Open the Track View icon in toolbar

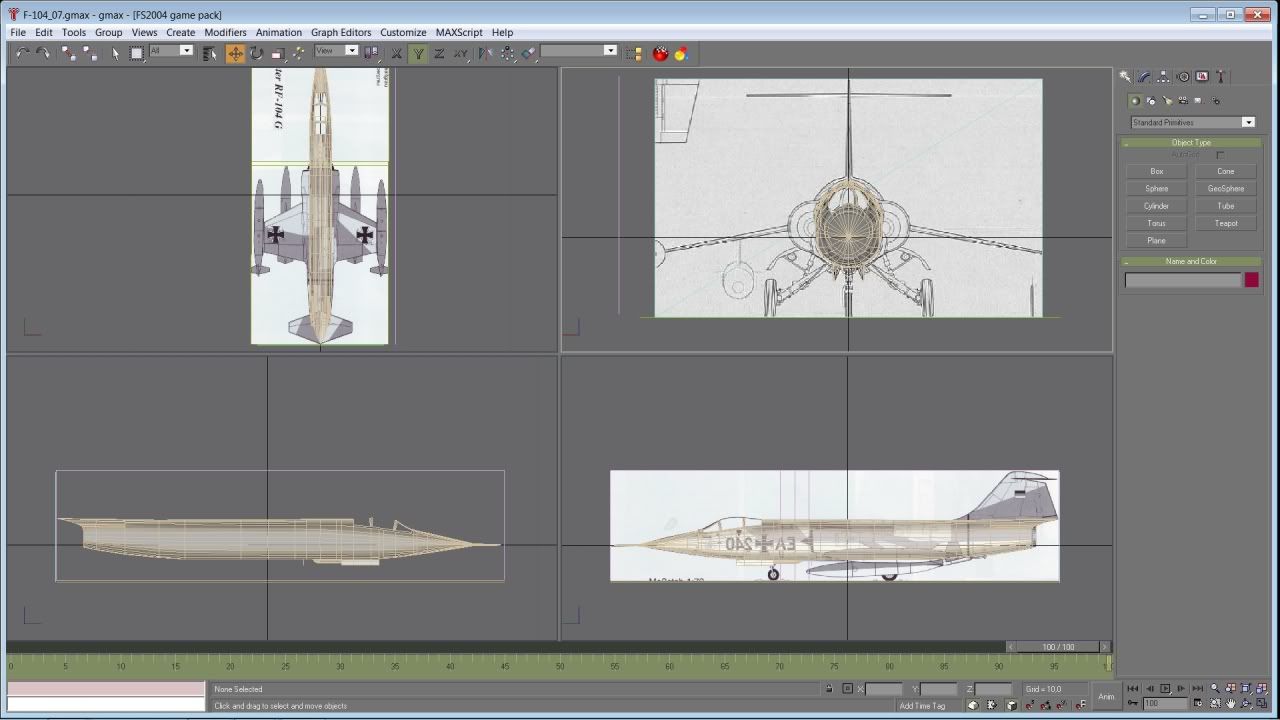point(633,53)
